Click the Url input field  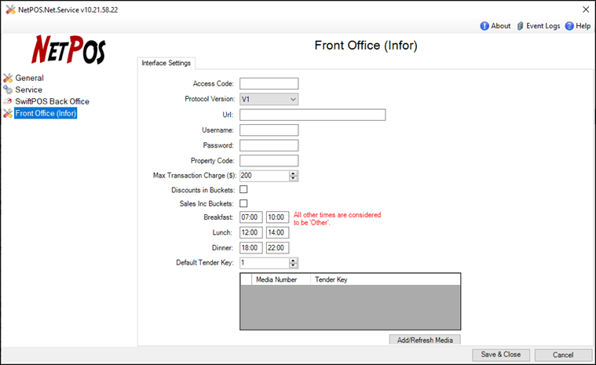312,115
